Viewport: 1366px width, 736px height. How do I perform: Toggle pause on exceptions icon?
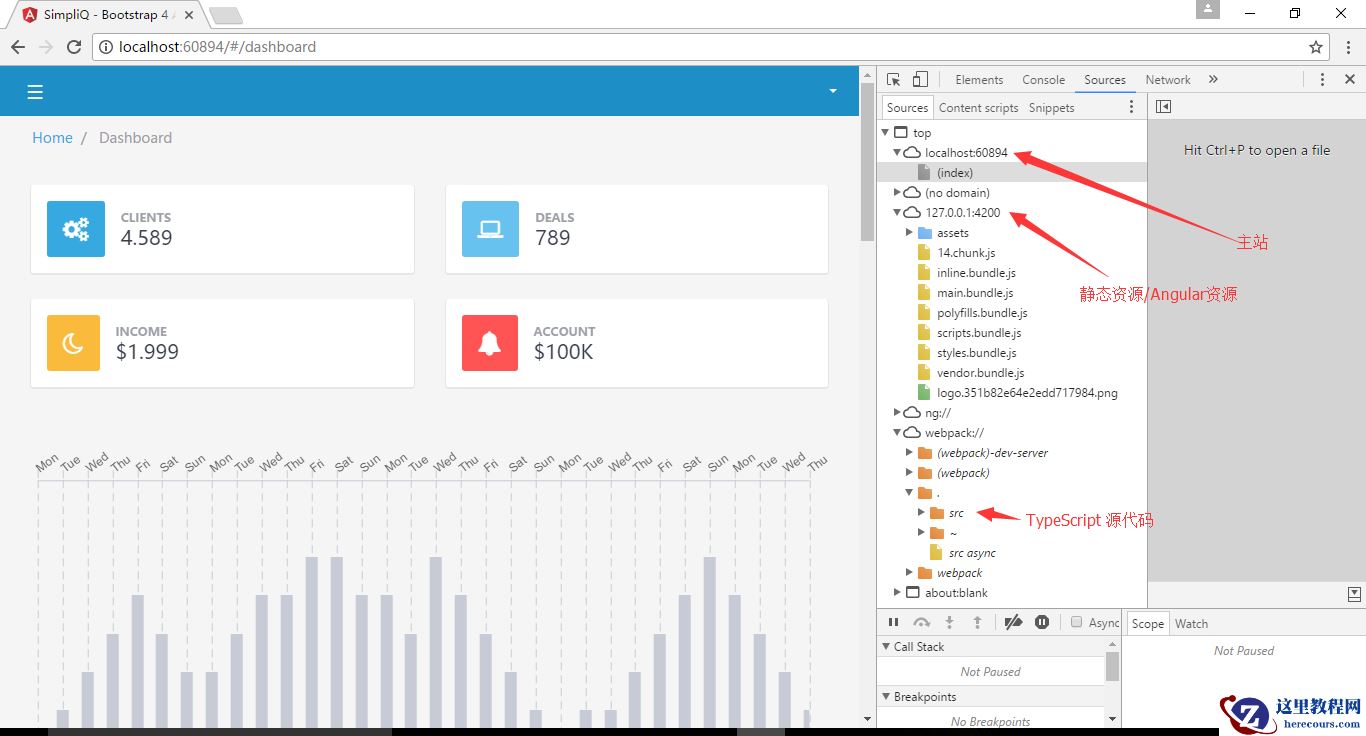click(x=1042, y=622)
